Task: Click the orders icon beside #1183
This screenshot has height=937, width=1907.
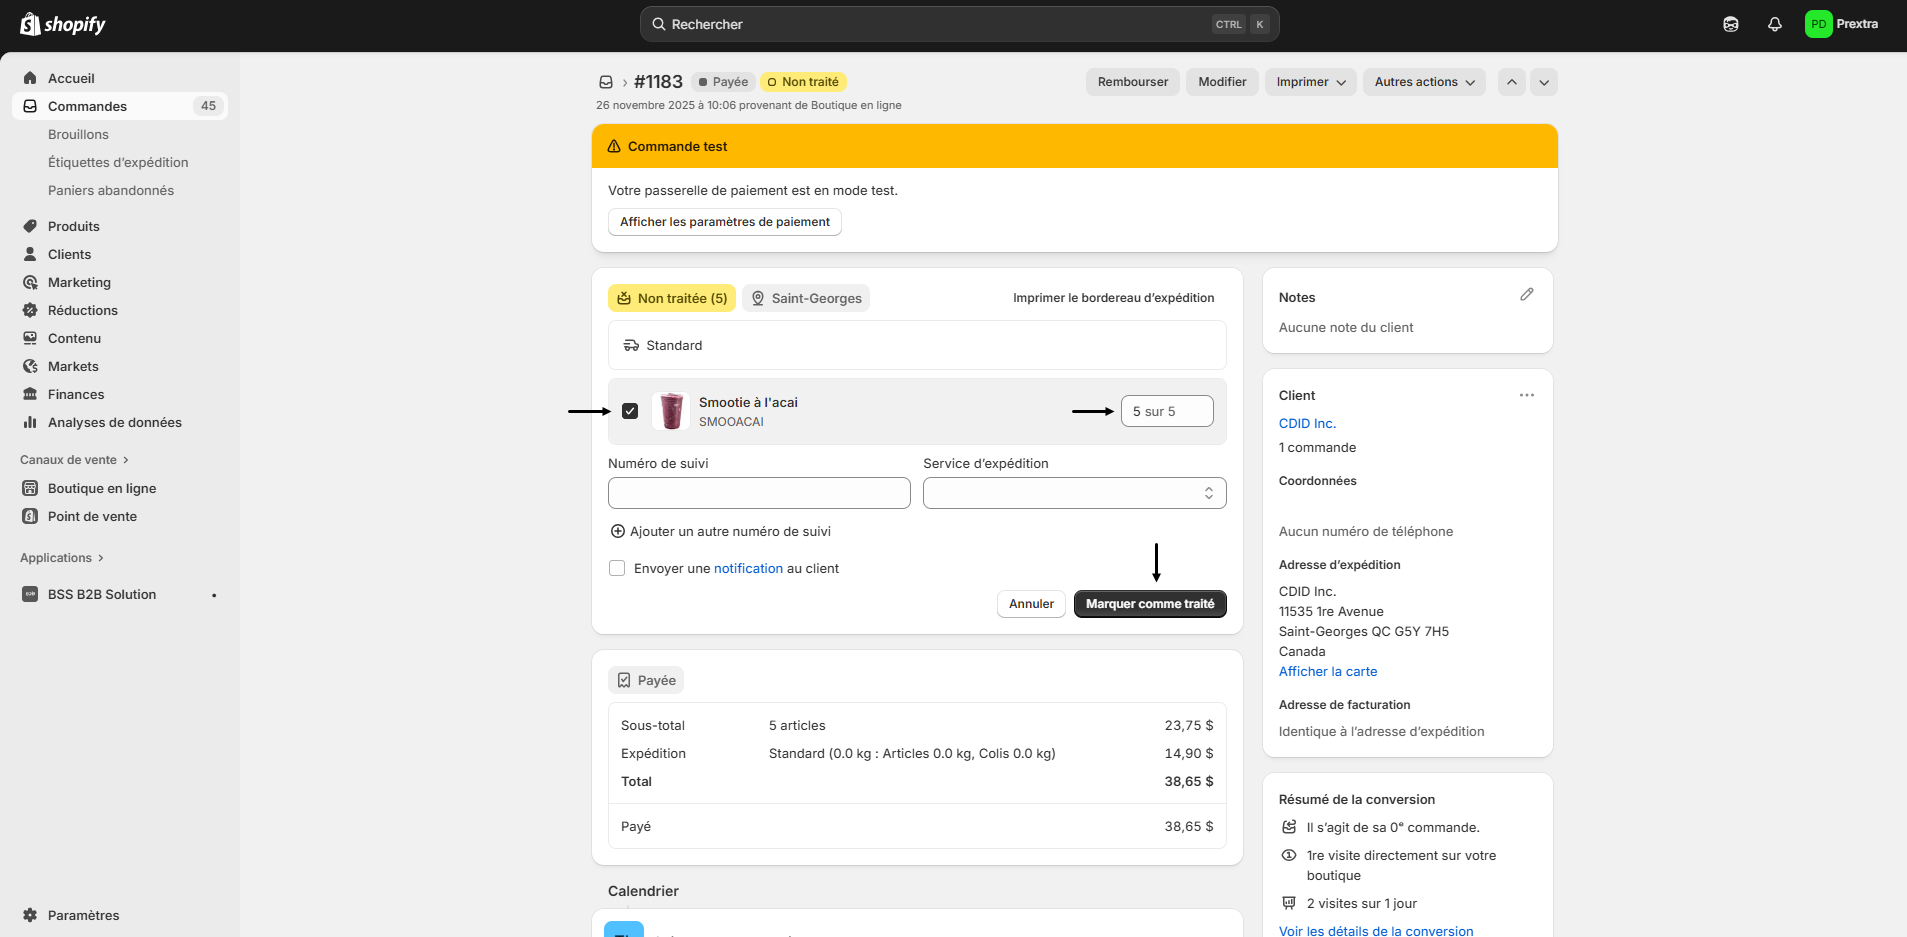Action: click(606, 82)
